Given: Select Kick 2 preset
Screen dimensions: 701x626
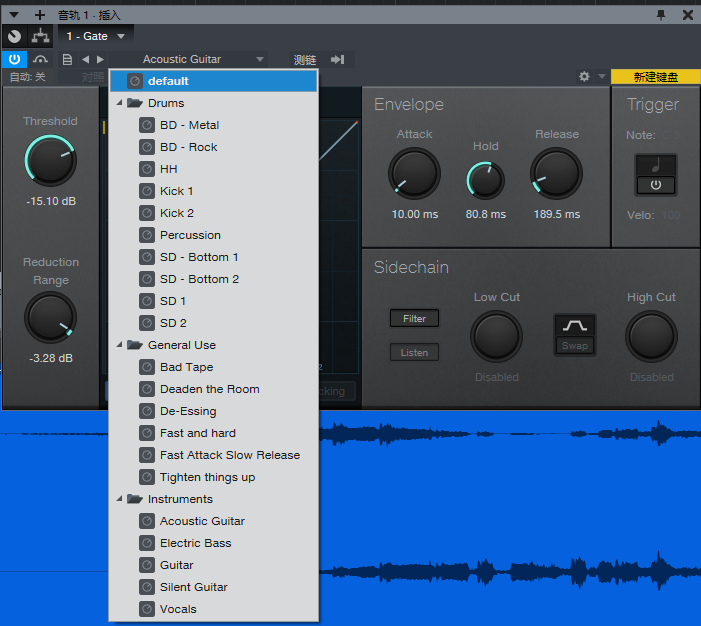Looking at the screenshot, I should point(214,213).
